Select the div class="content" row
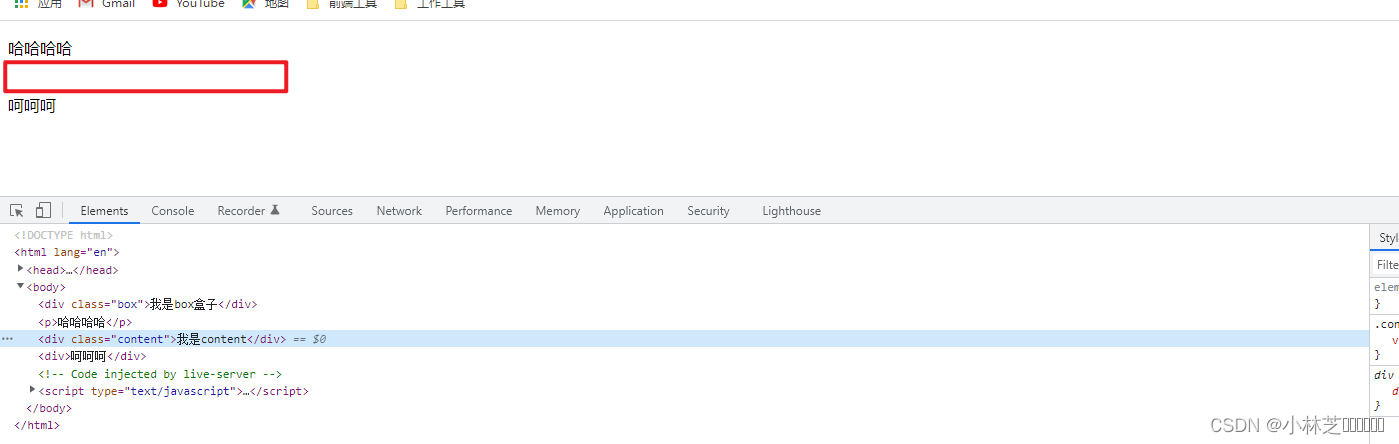Image resolution: width=1399 pixels, height=444 pixels. (x=683, y=339)
